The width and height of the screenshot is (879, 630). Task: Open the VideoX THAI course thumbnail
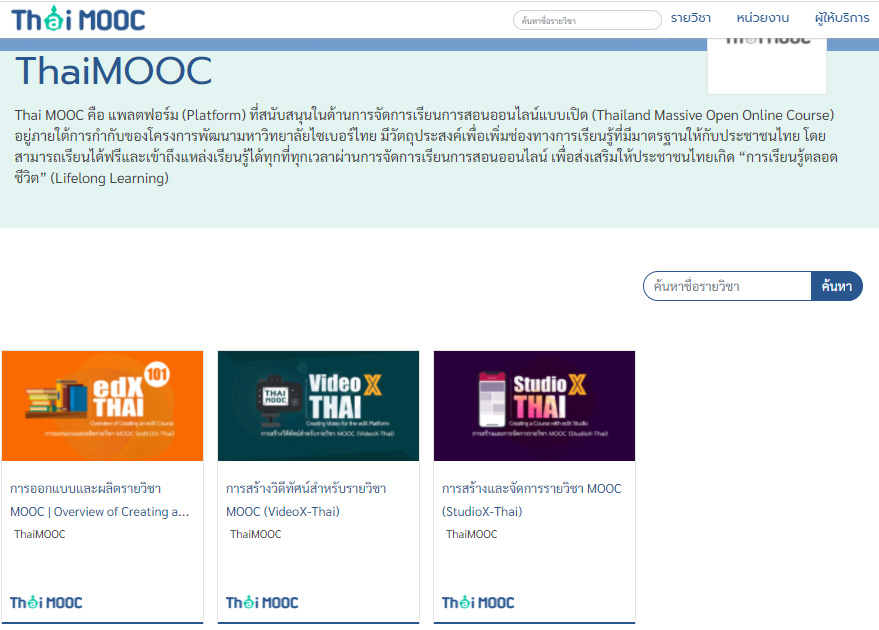coord(318,406)
